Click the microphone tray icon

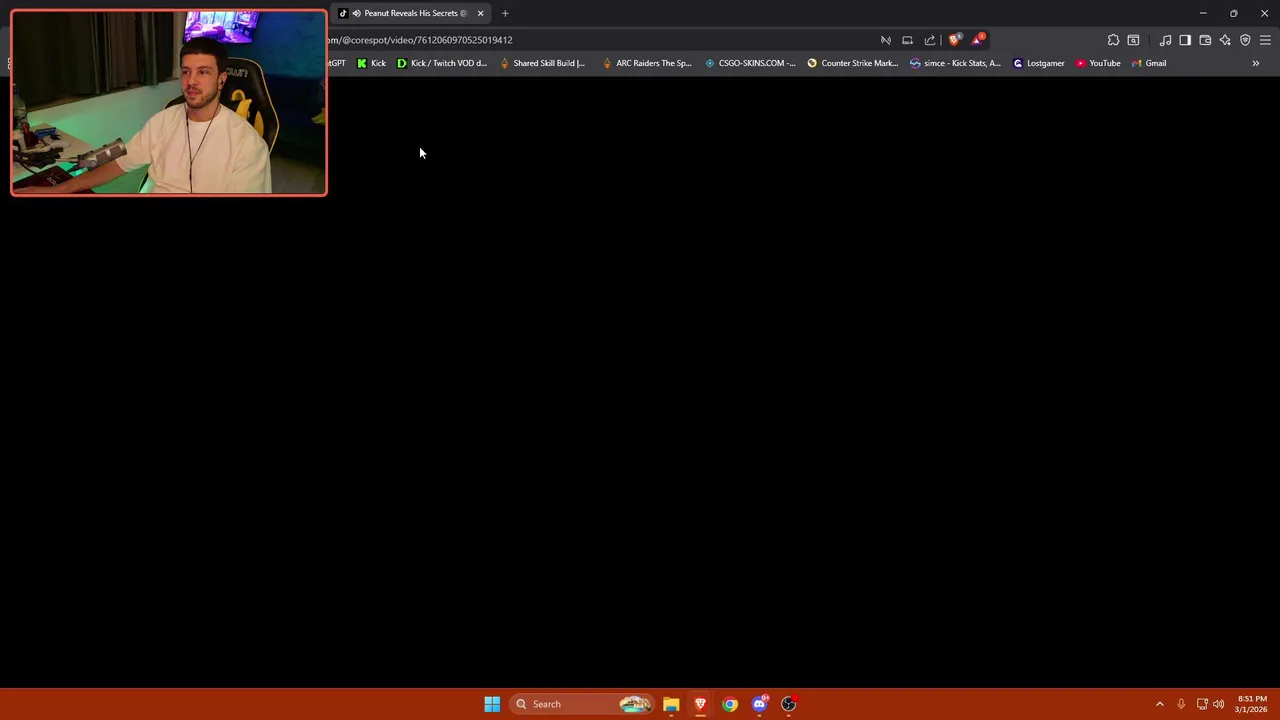click(1181, 704)
